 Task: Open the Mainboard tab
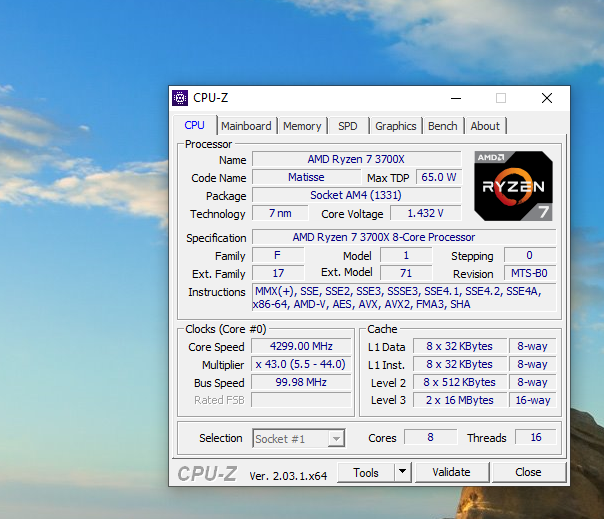pyautogui.click(x=246, y=126)
